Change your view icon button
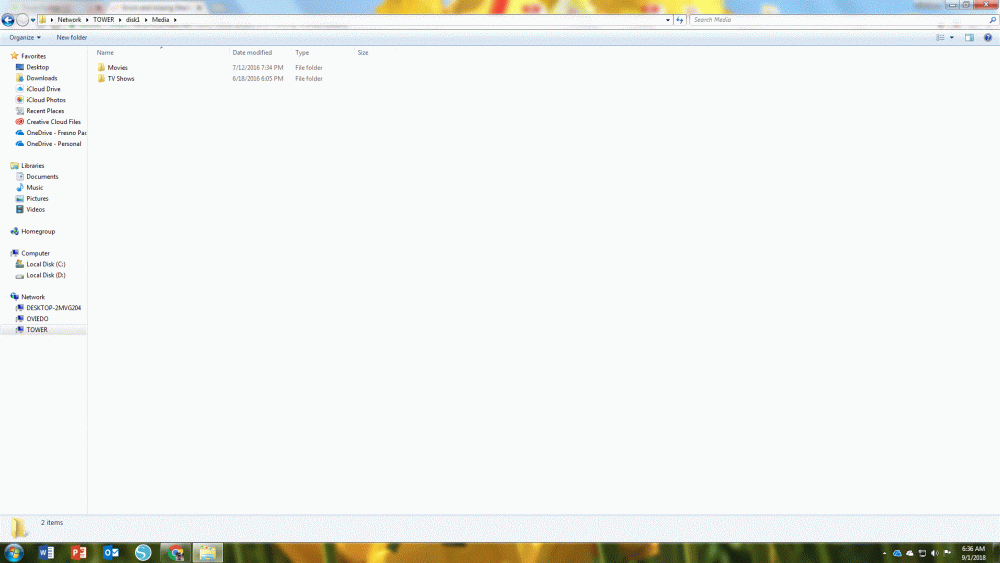1000x563 pixels. 940,38
